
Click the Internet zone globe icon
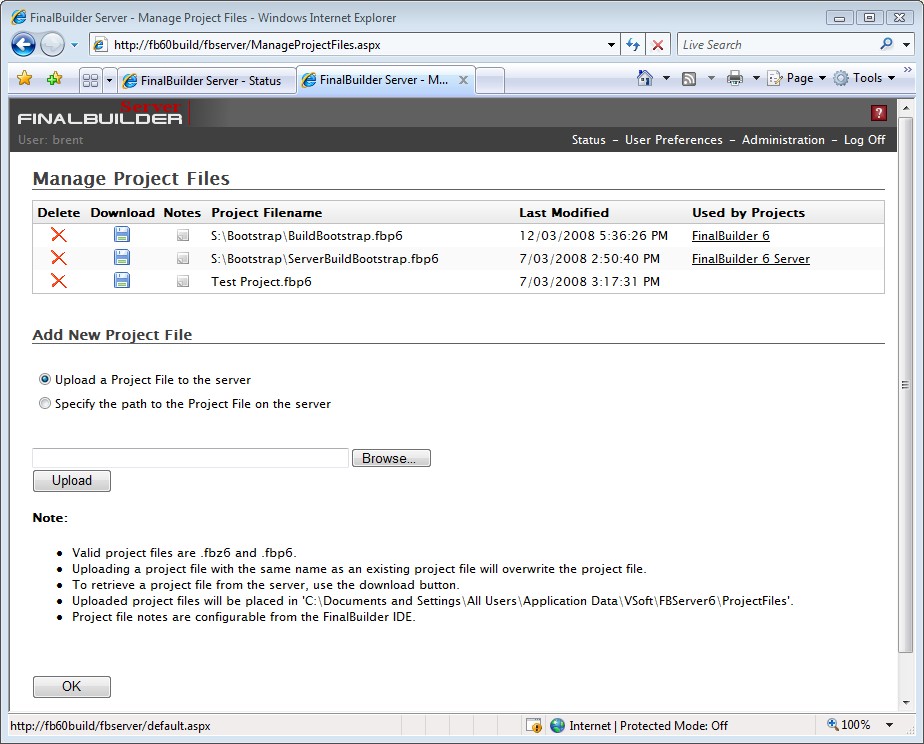[x=557, y=725]
